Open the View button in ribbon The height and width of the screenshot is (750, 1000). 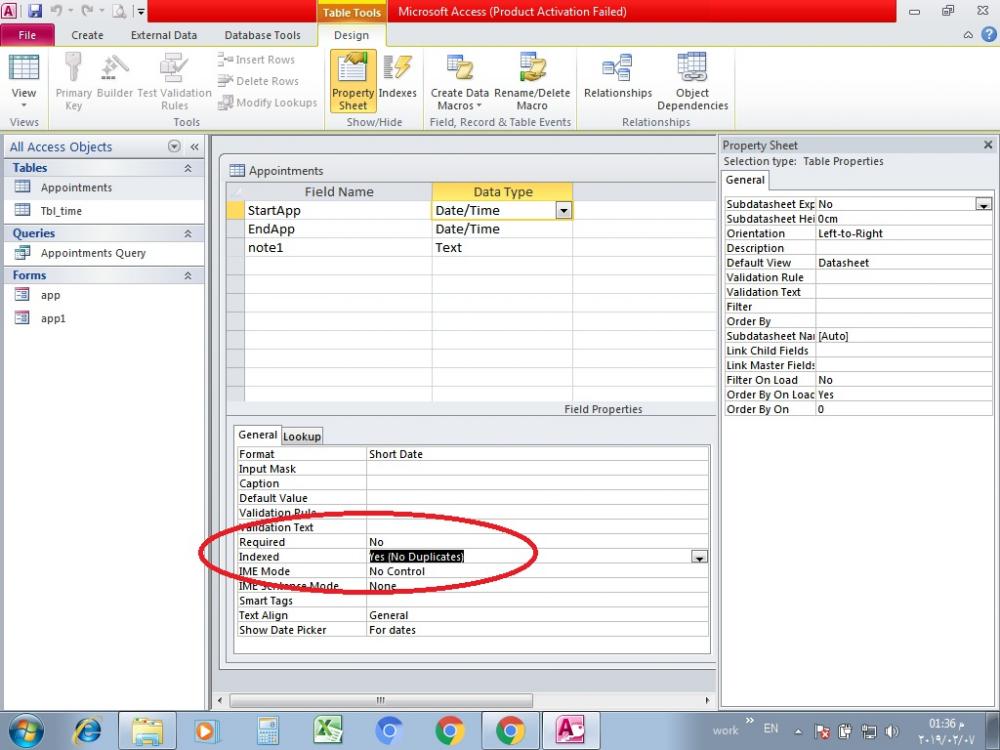click(24, 82)
